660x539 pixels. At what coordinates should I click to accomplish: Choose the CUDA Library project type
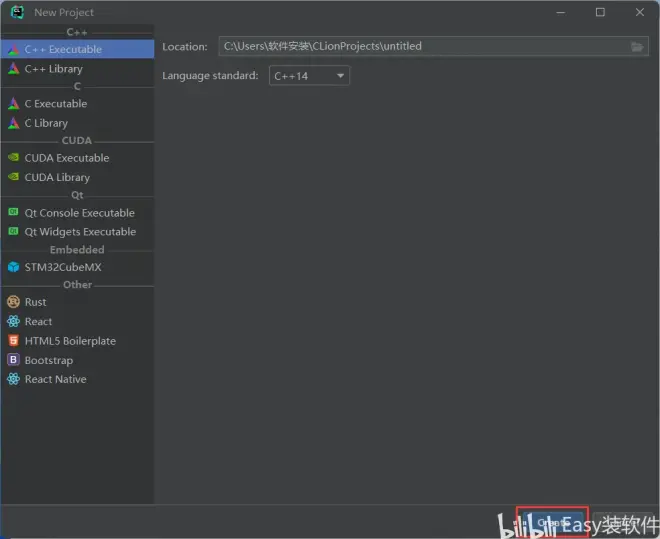click(x=77, y=177)
